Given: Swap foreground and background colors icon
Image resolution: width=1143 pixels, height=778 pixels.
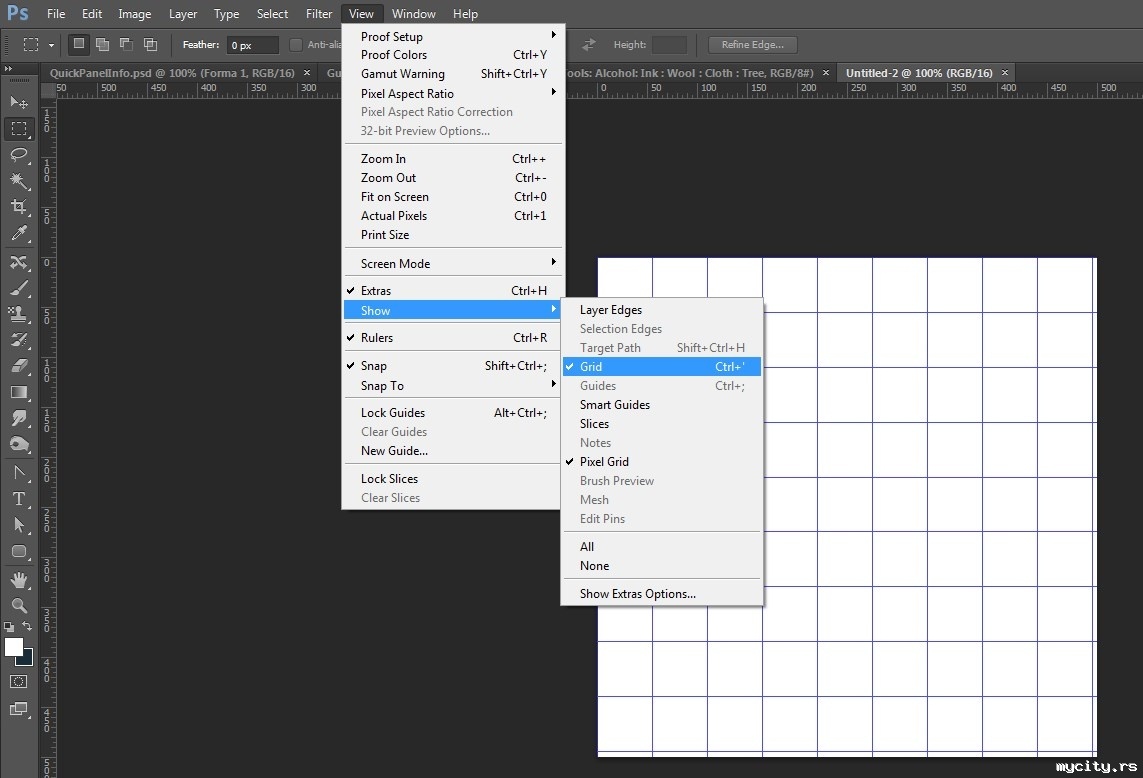Looking at the screenshot, I should 27,627.
